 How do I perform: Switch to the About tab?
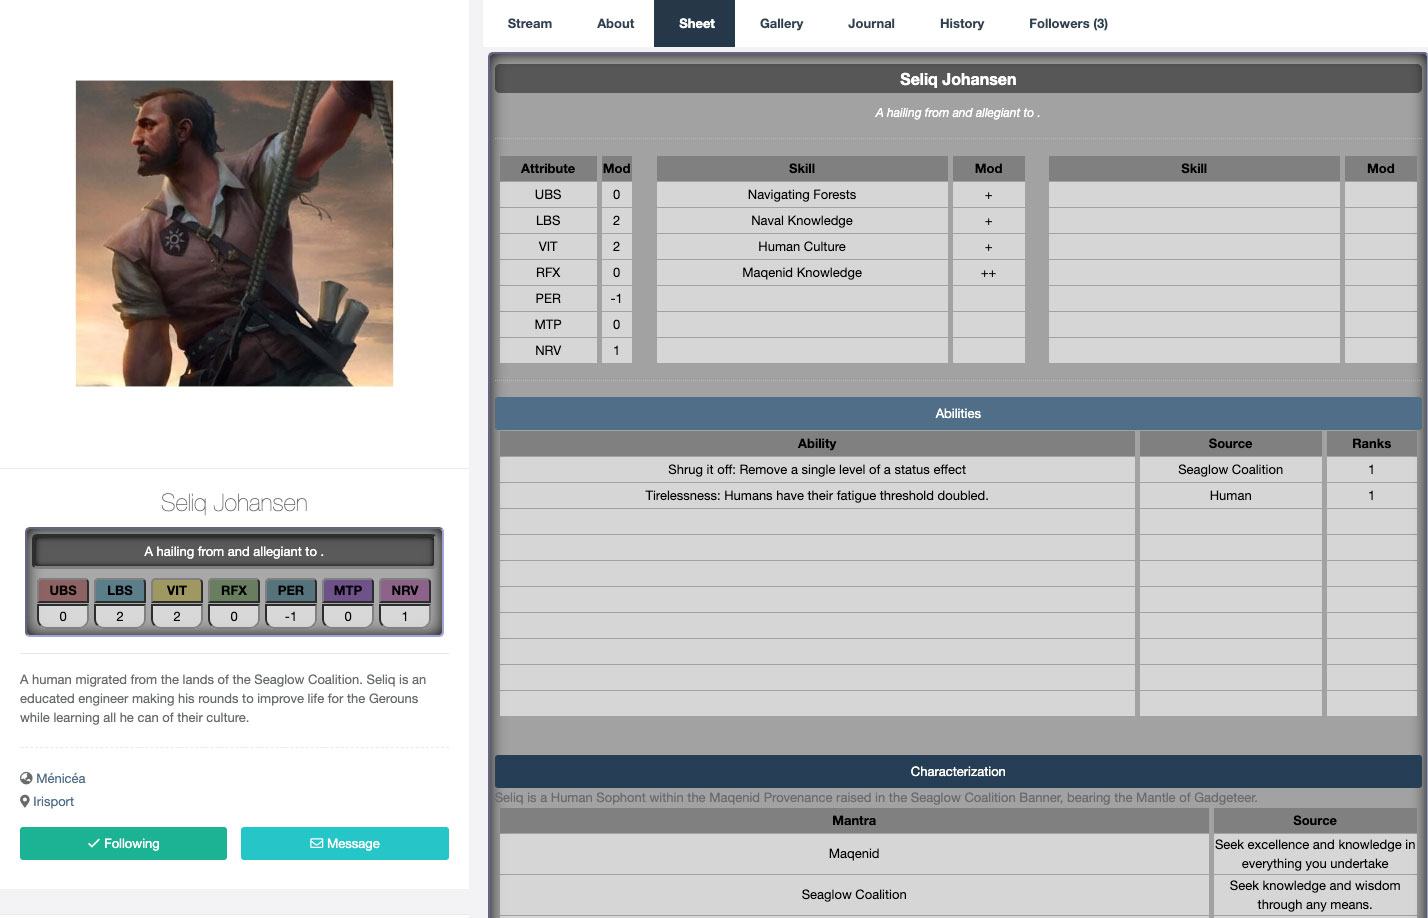615,23
